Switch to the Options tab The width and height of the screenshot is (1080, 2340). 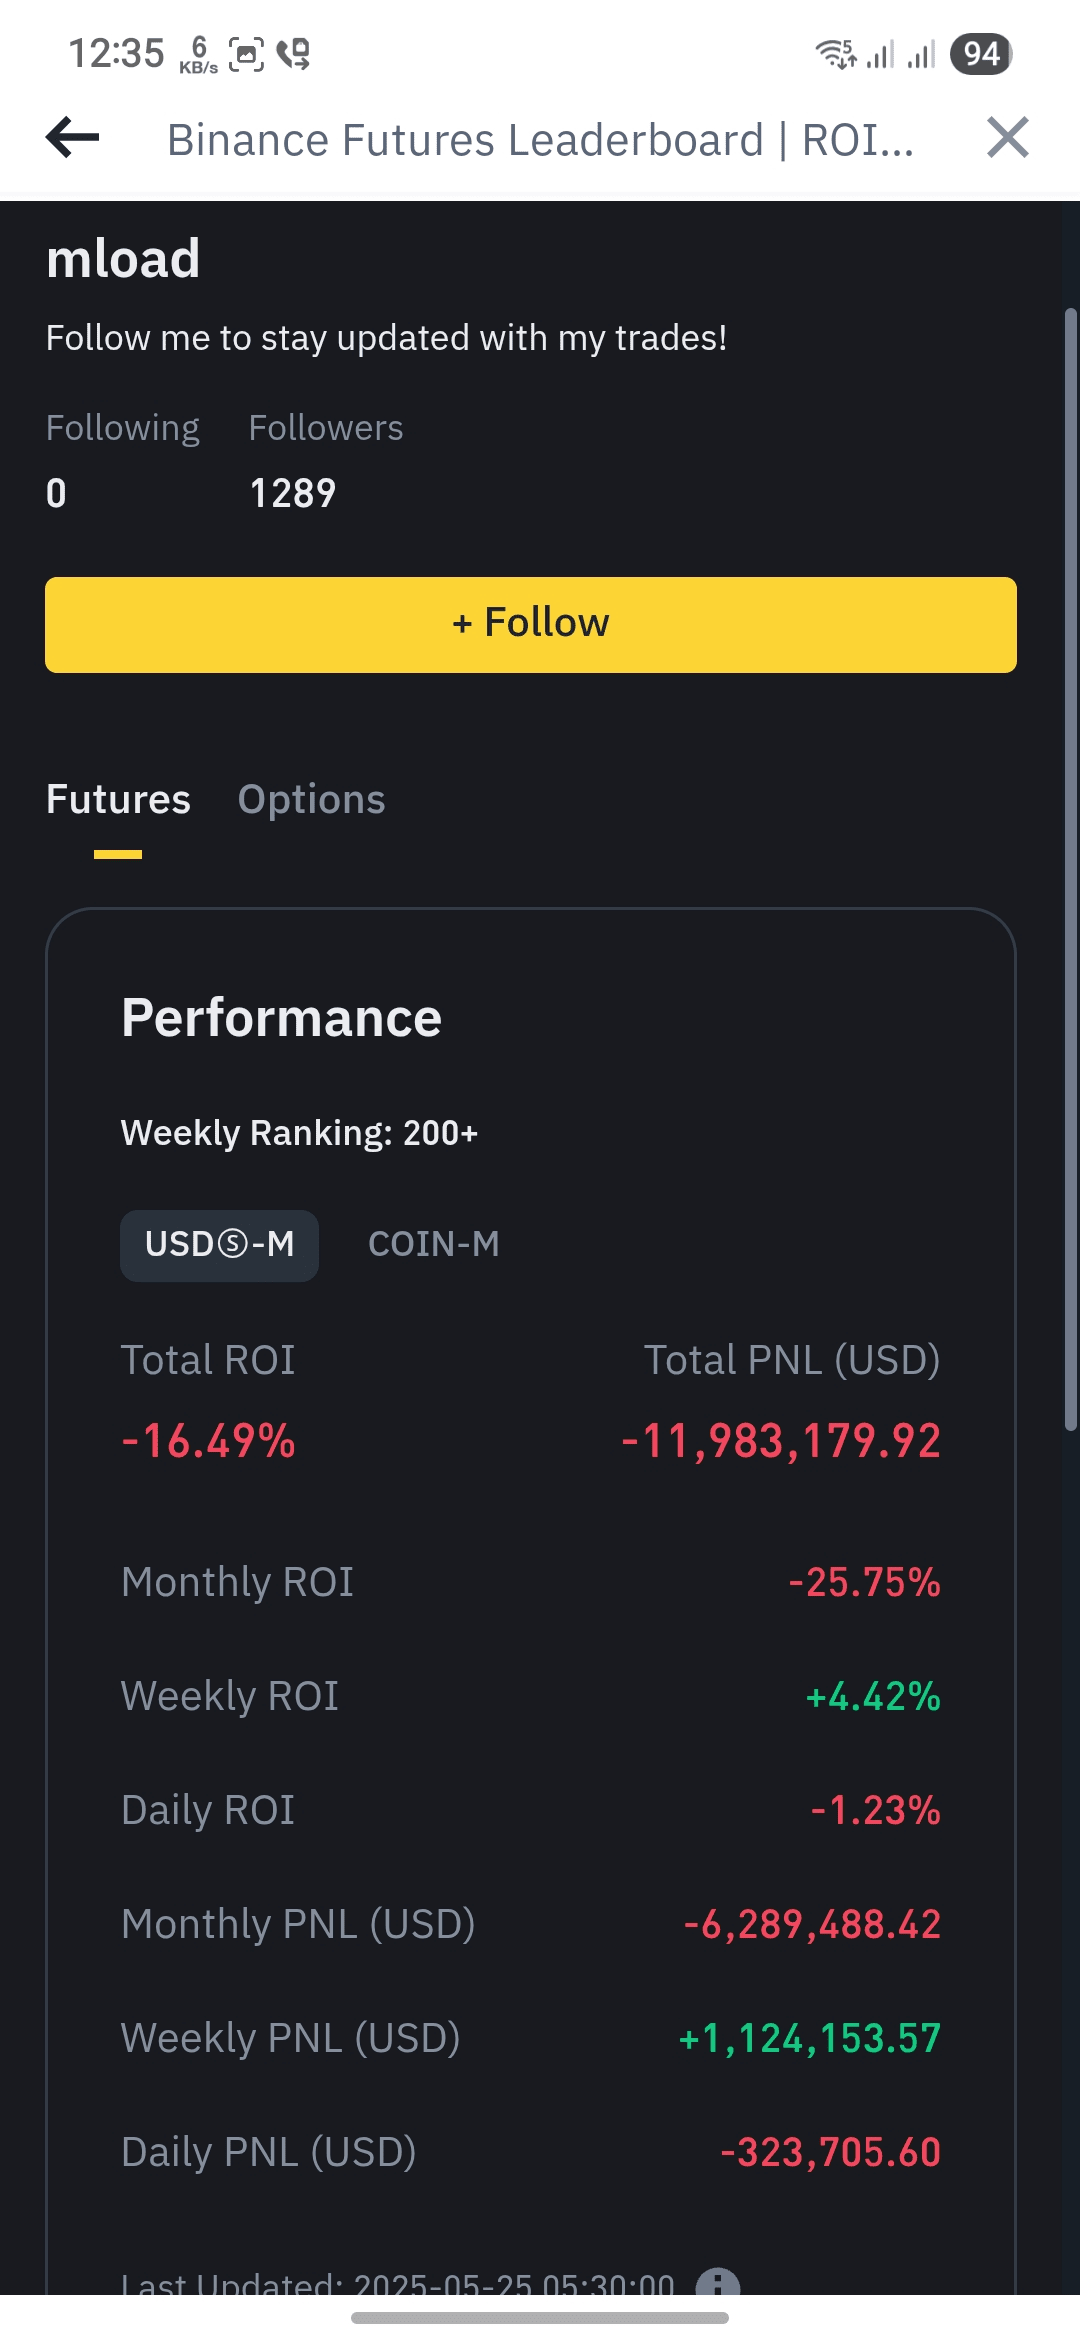(311, 800)
